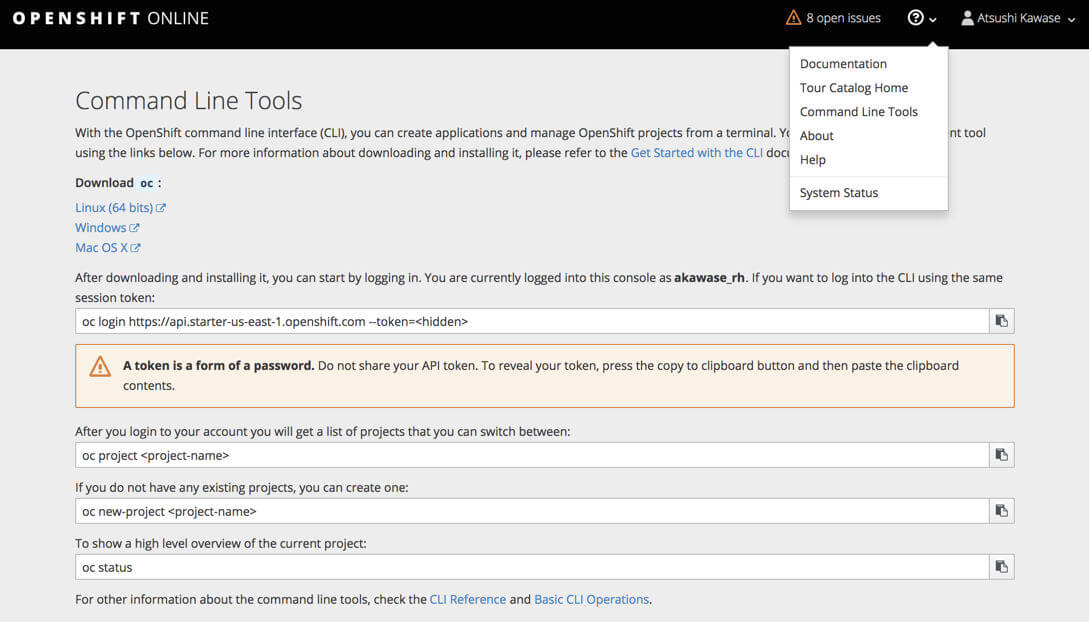Open Get Started with the CLI link
The width and height of the screenshot is (1089, 622).
click(697, 153)
